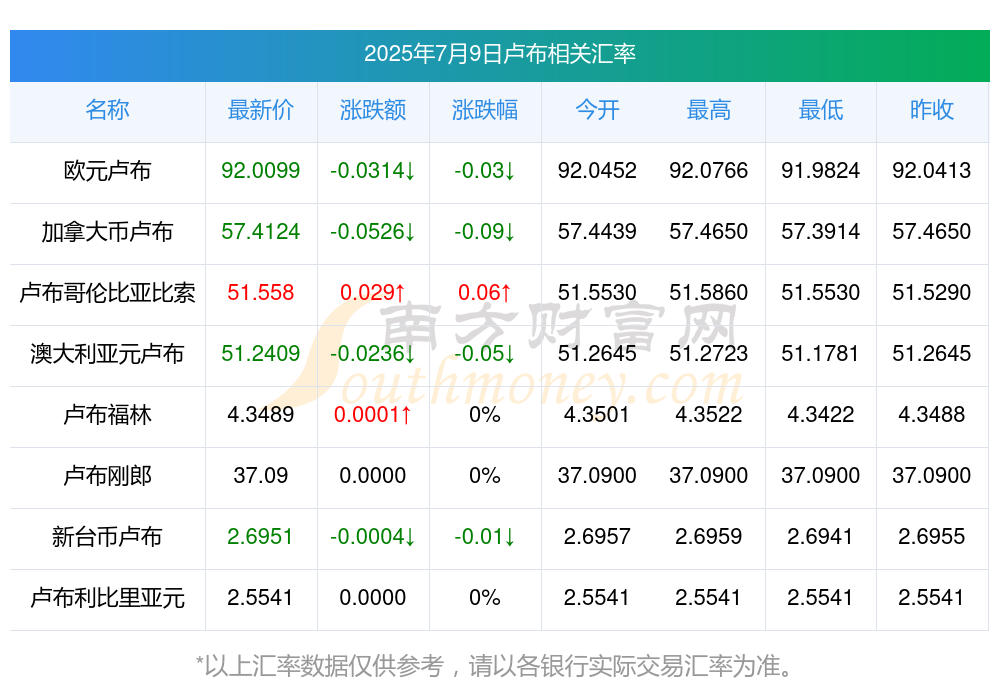Click the 0% cell in 卢布刚郎 row

pos(485,475)
